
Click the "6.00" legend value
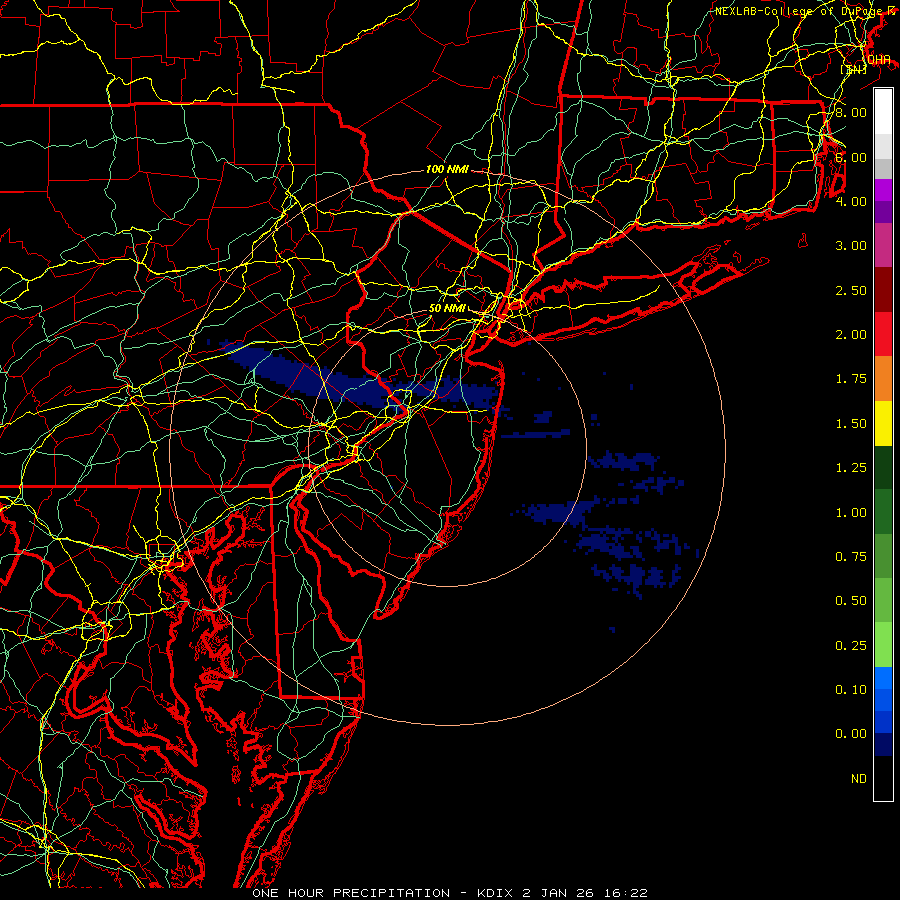pyautogui.click(x=851, y=157)
